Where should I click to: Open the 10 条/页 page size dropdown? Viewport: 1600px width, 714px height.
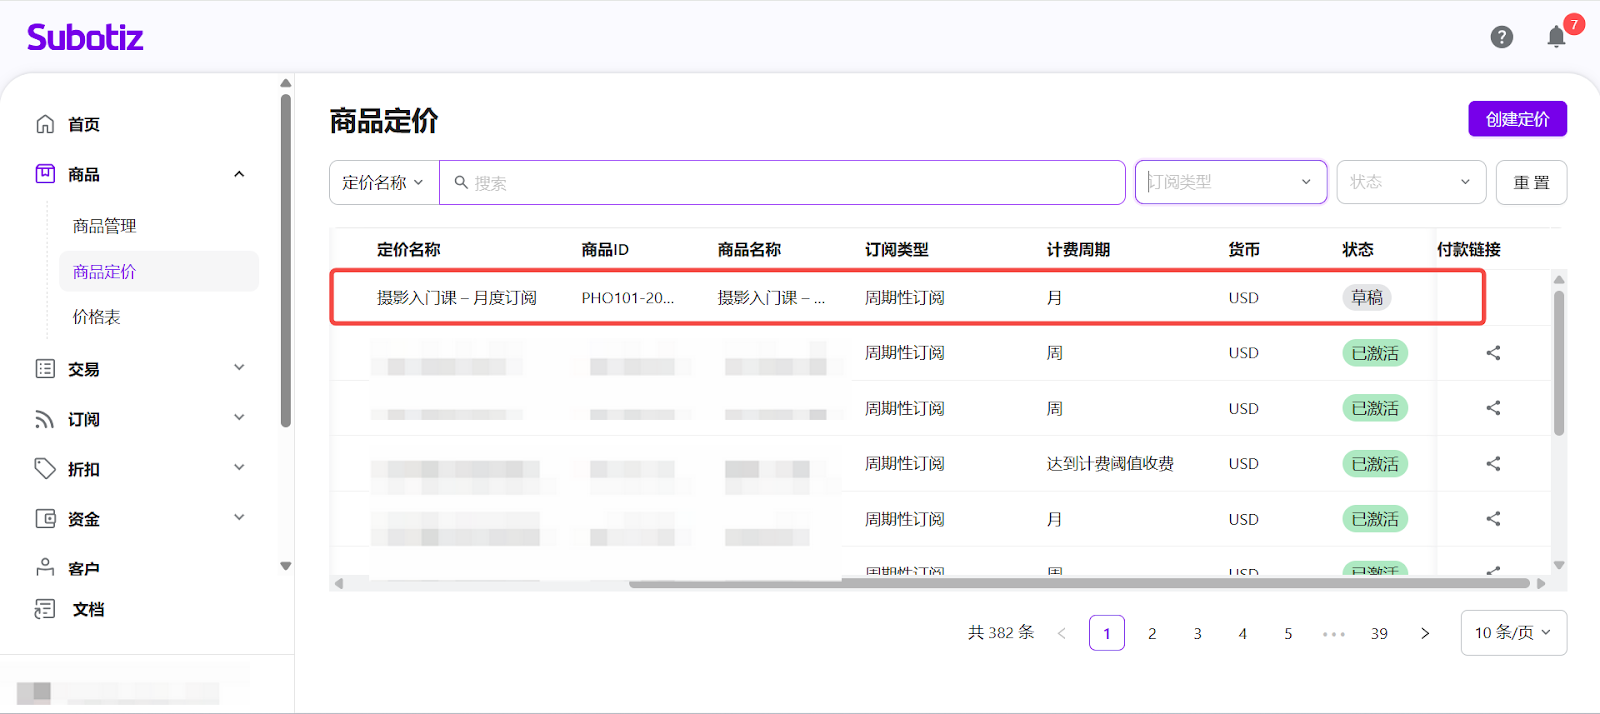[x=1513, y=633]
